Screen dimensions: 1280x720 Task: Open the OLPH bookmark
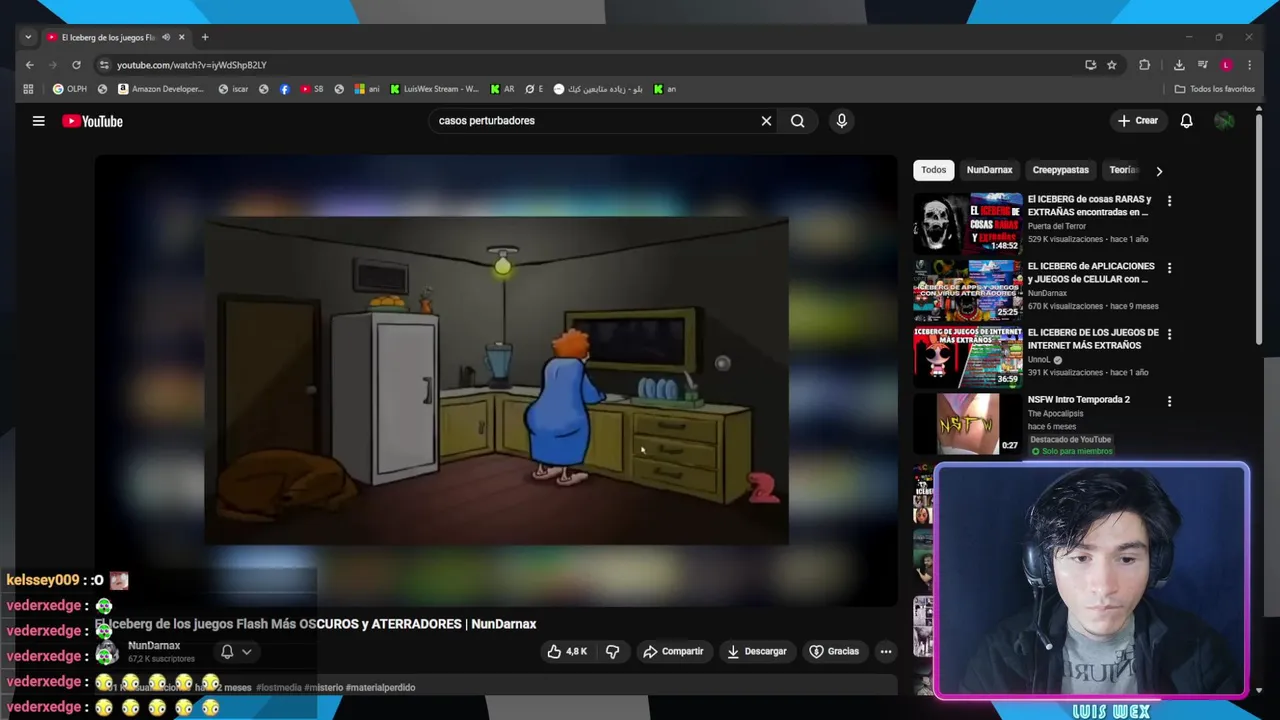click(70, 89)
